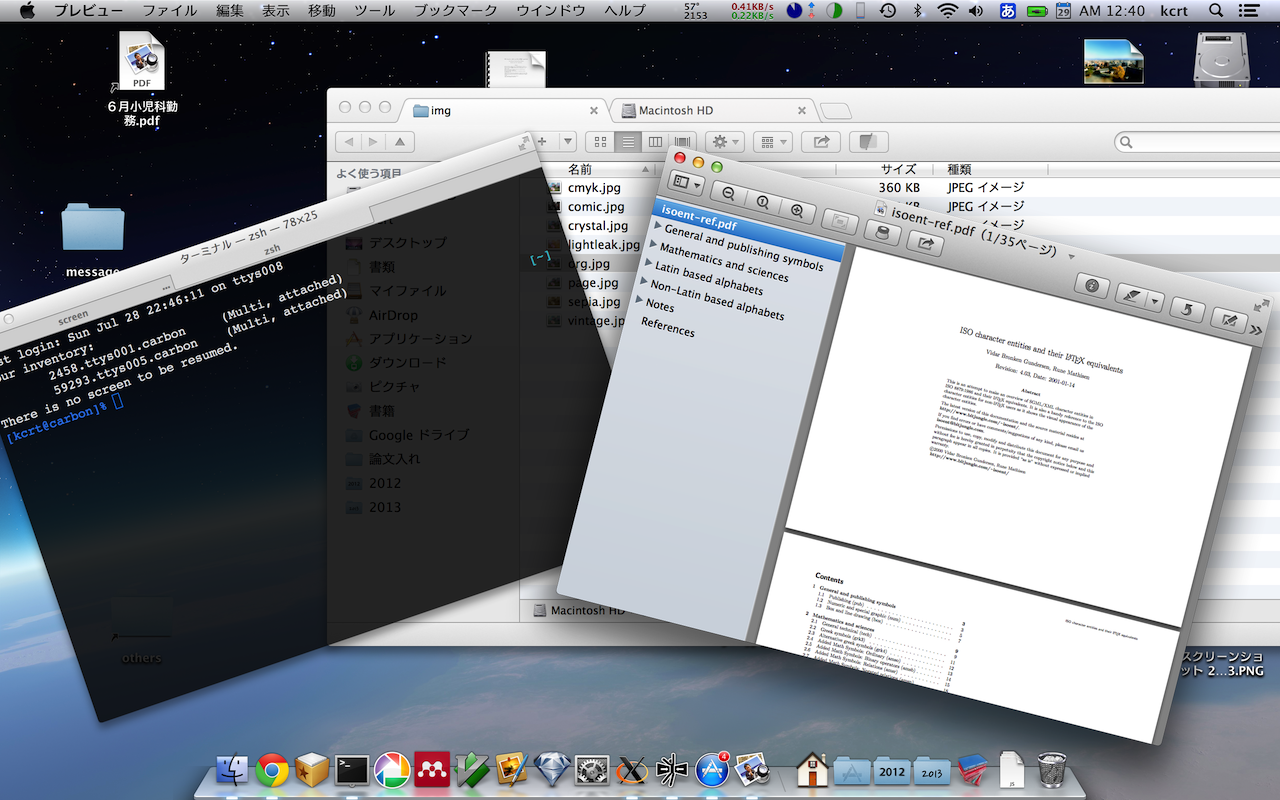The width and height of the screenshot is (1280, 800).
Task: Open ブックマーク menu in menu bar
Action: (455, 10)
